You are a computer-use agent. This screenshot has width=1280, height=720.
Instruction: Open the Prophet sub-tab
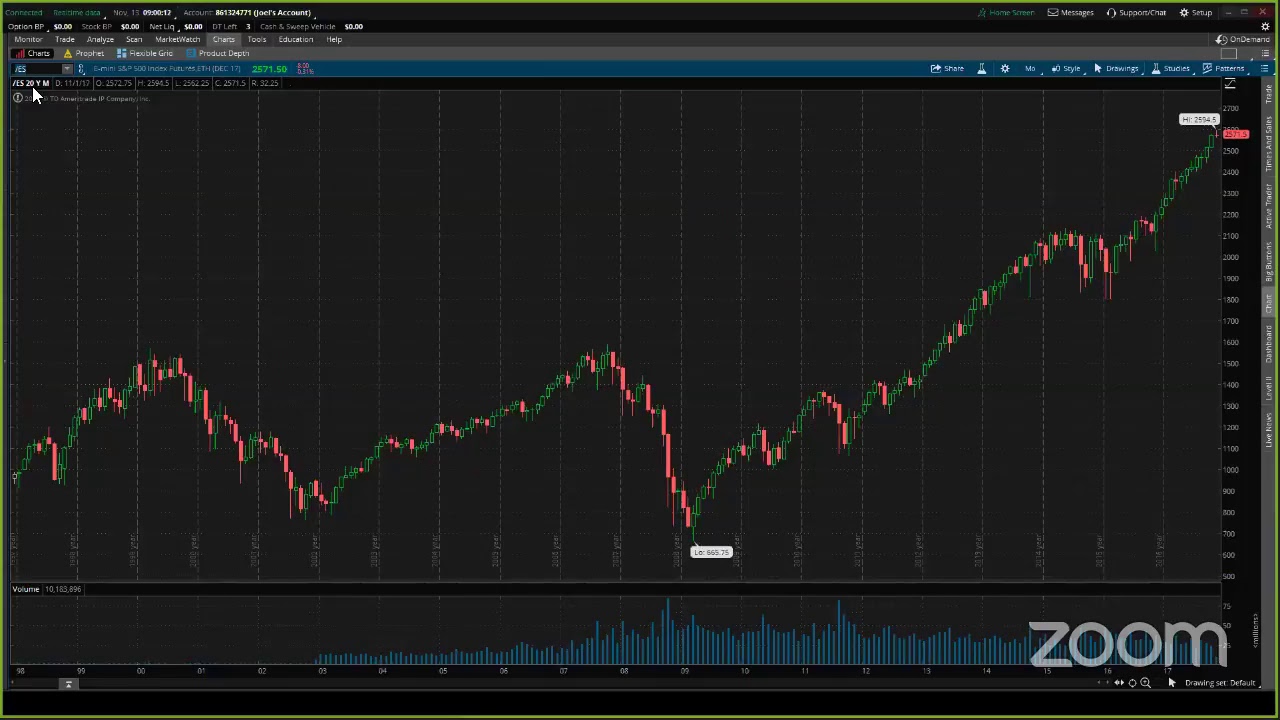(84, 53)
